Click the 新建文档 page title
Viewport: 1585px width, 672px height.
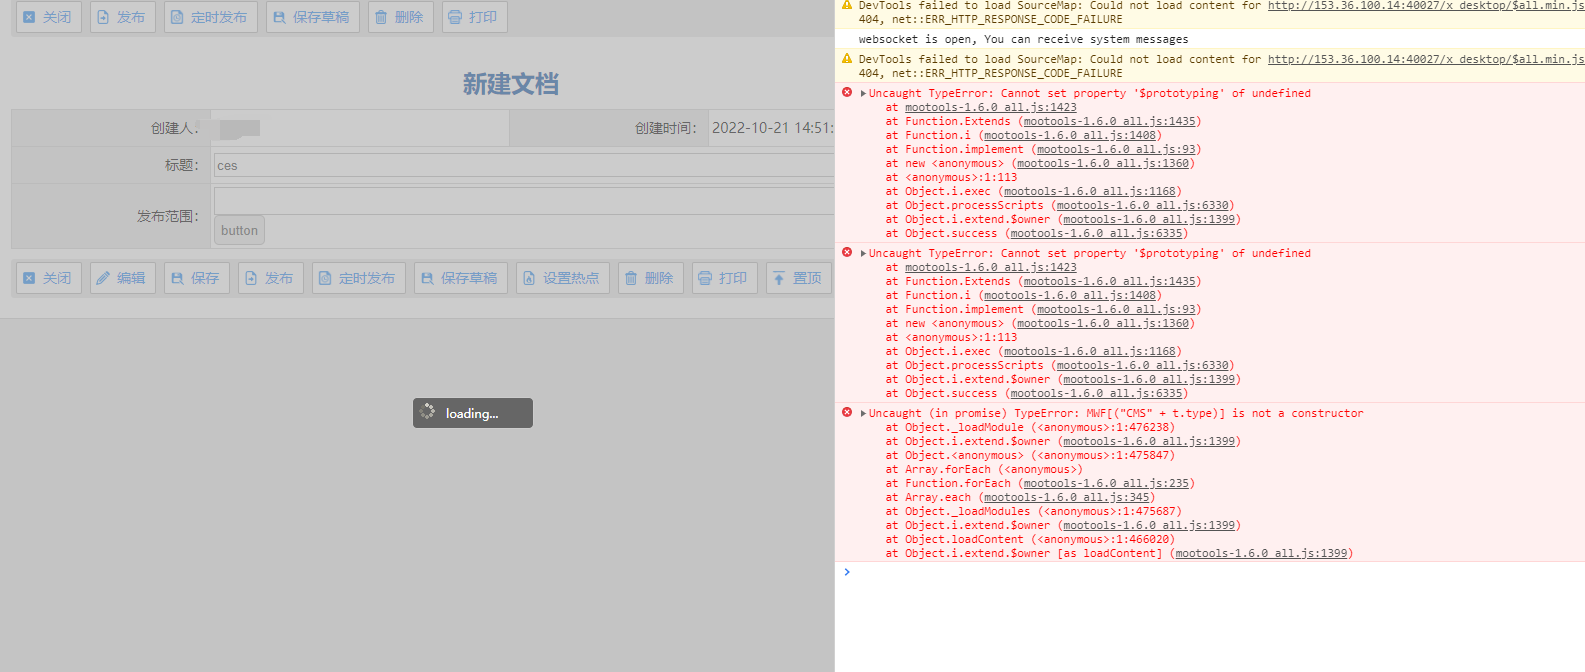[510, 84]
